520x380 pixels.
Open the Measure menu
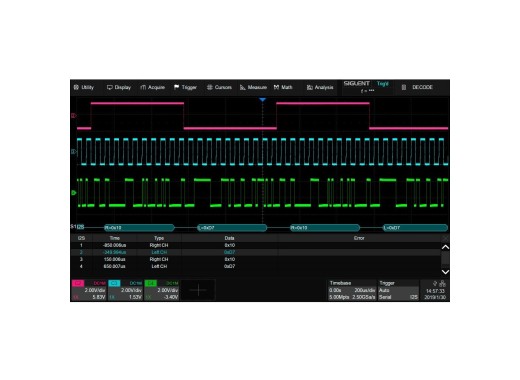(x=253, y=87)
